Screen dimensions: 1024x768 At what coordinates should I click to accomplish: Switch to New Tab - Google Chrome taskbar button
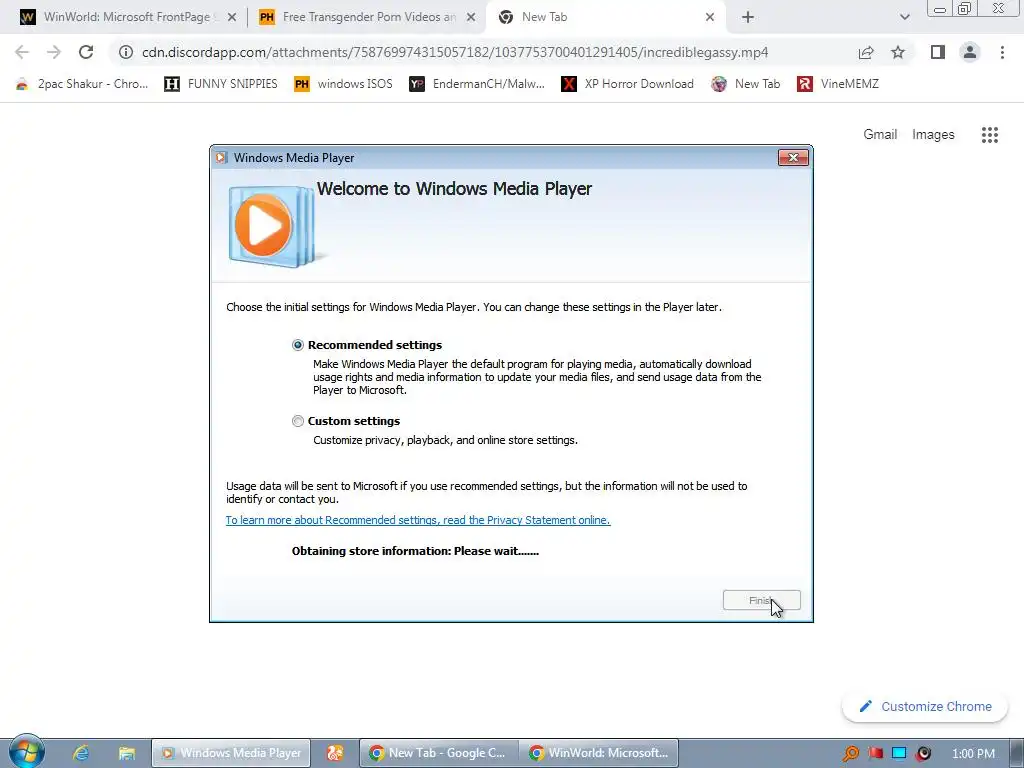(439, 753)
